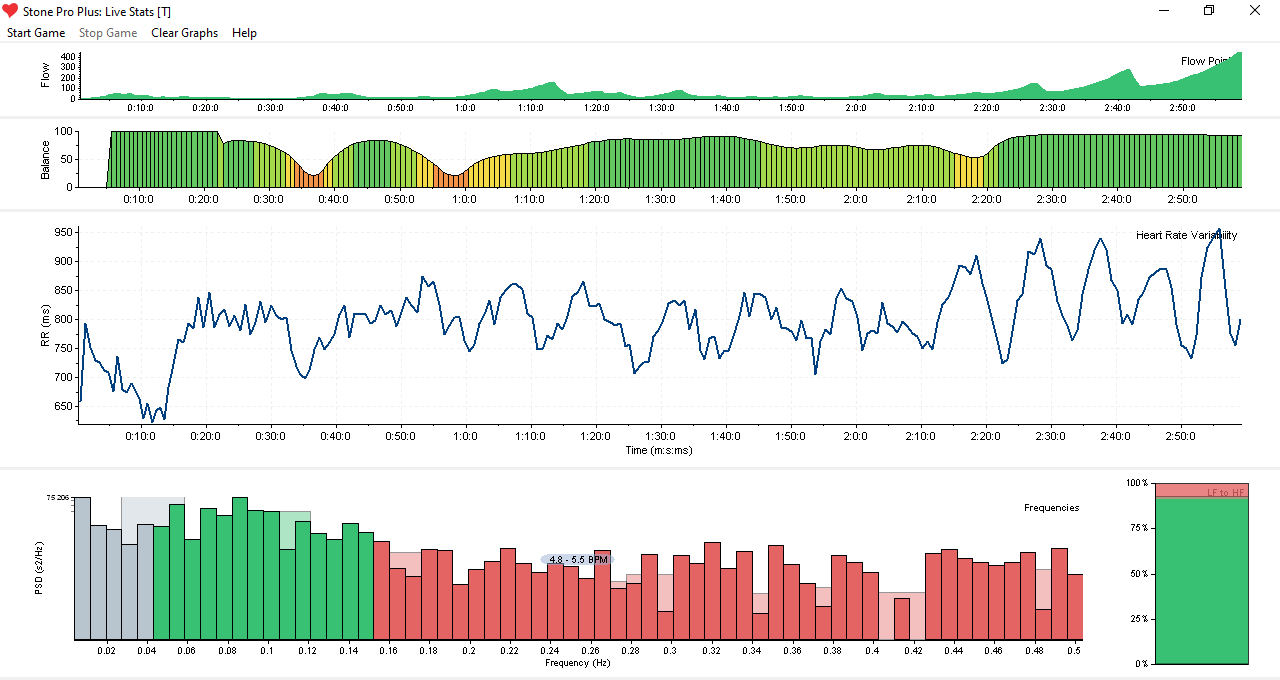Select Clear Graphs from the menu bar
The height and width of the screenshot is (680, 1280).
pyautogui.click(x=184, y=32)
